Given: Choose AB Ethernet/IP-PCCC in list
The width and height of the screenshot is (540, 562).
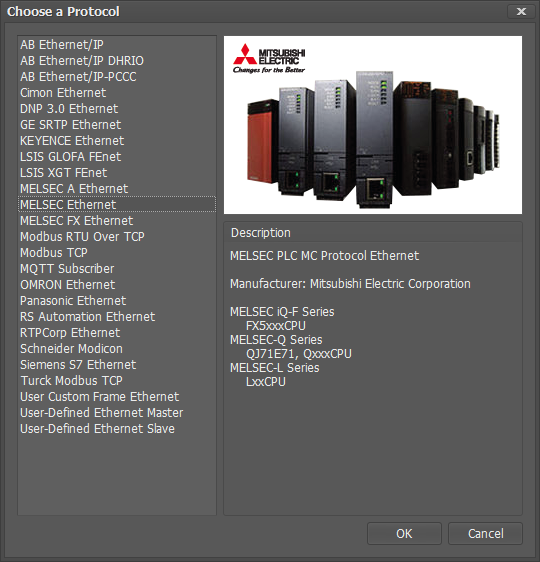Looking at the screenshot, I should 117,77.
